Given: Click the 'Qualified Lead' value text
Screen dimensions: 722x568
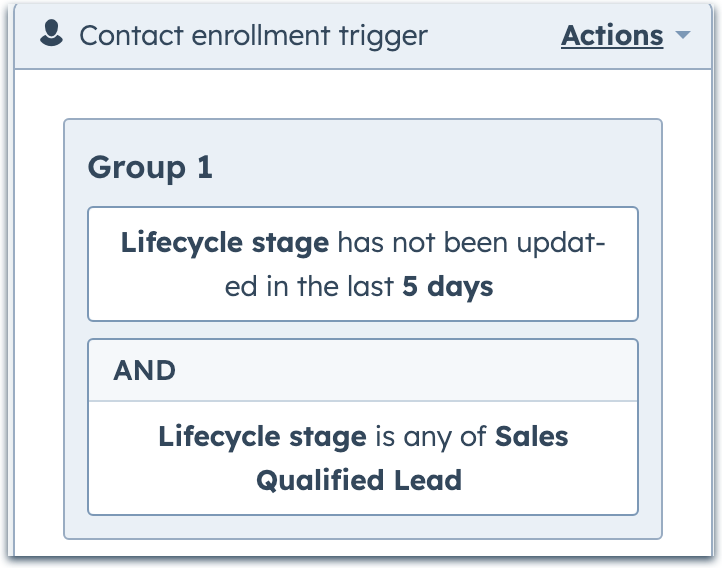Looking at the screenshot, I should tap(359, 480).
